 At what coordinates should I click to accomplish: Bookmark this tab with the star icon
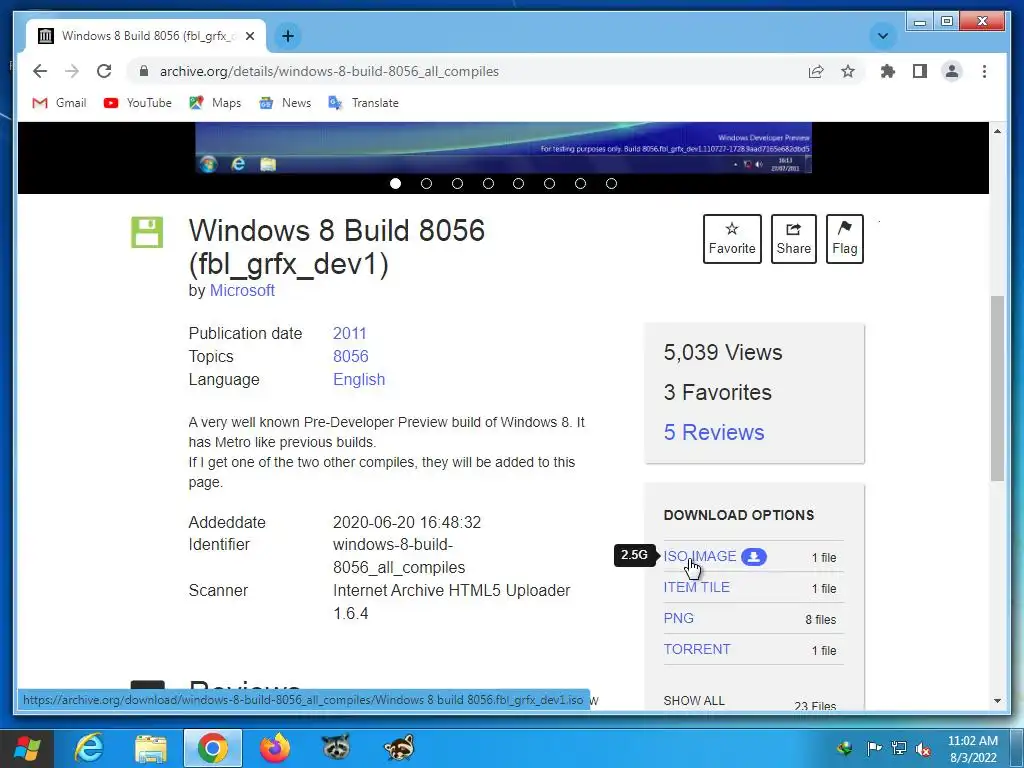coord(848,71)
